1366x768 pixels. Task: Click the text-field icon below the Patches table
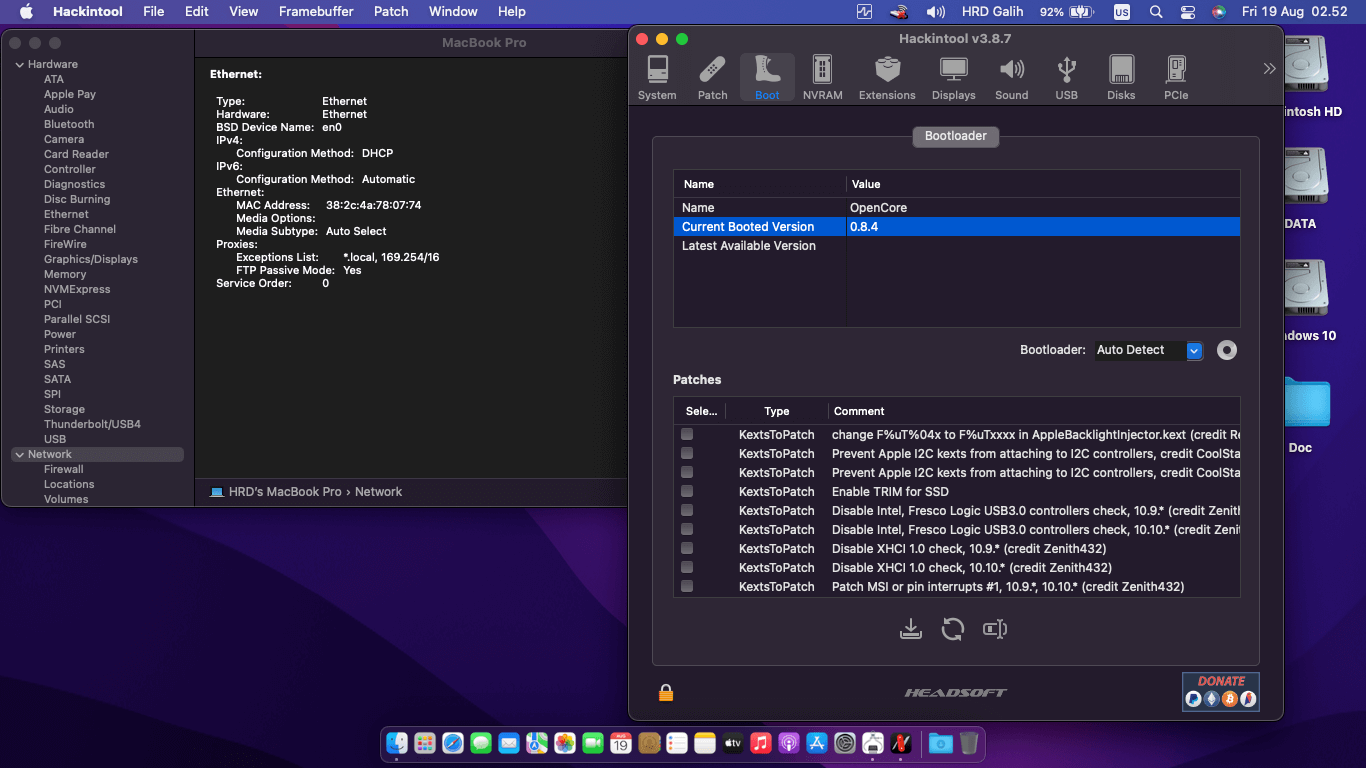tap(995, 629)
